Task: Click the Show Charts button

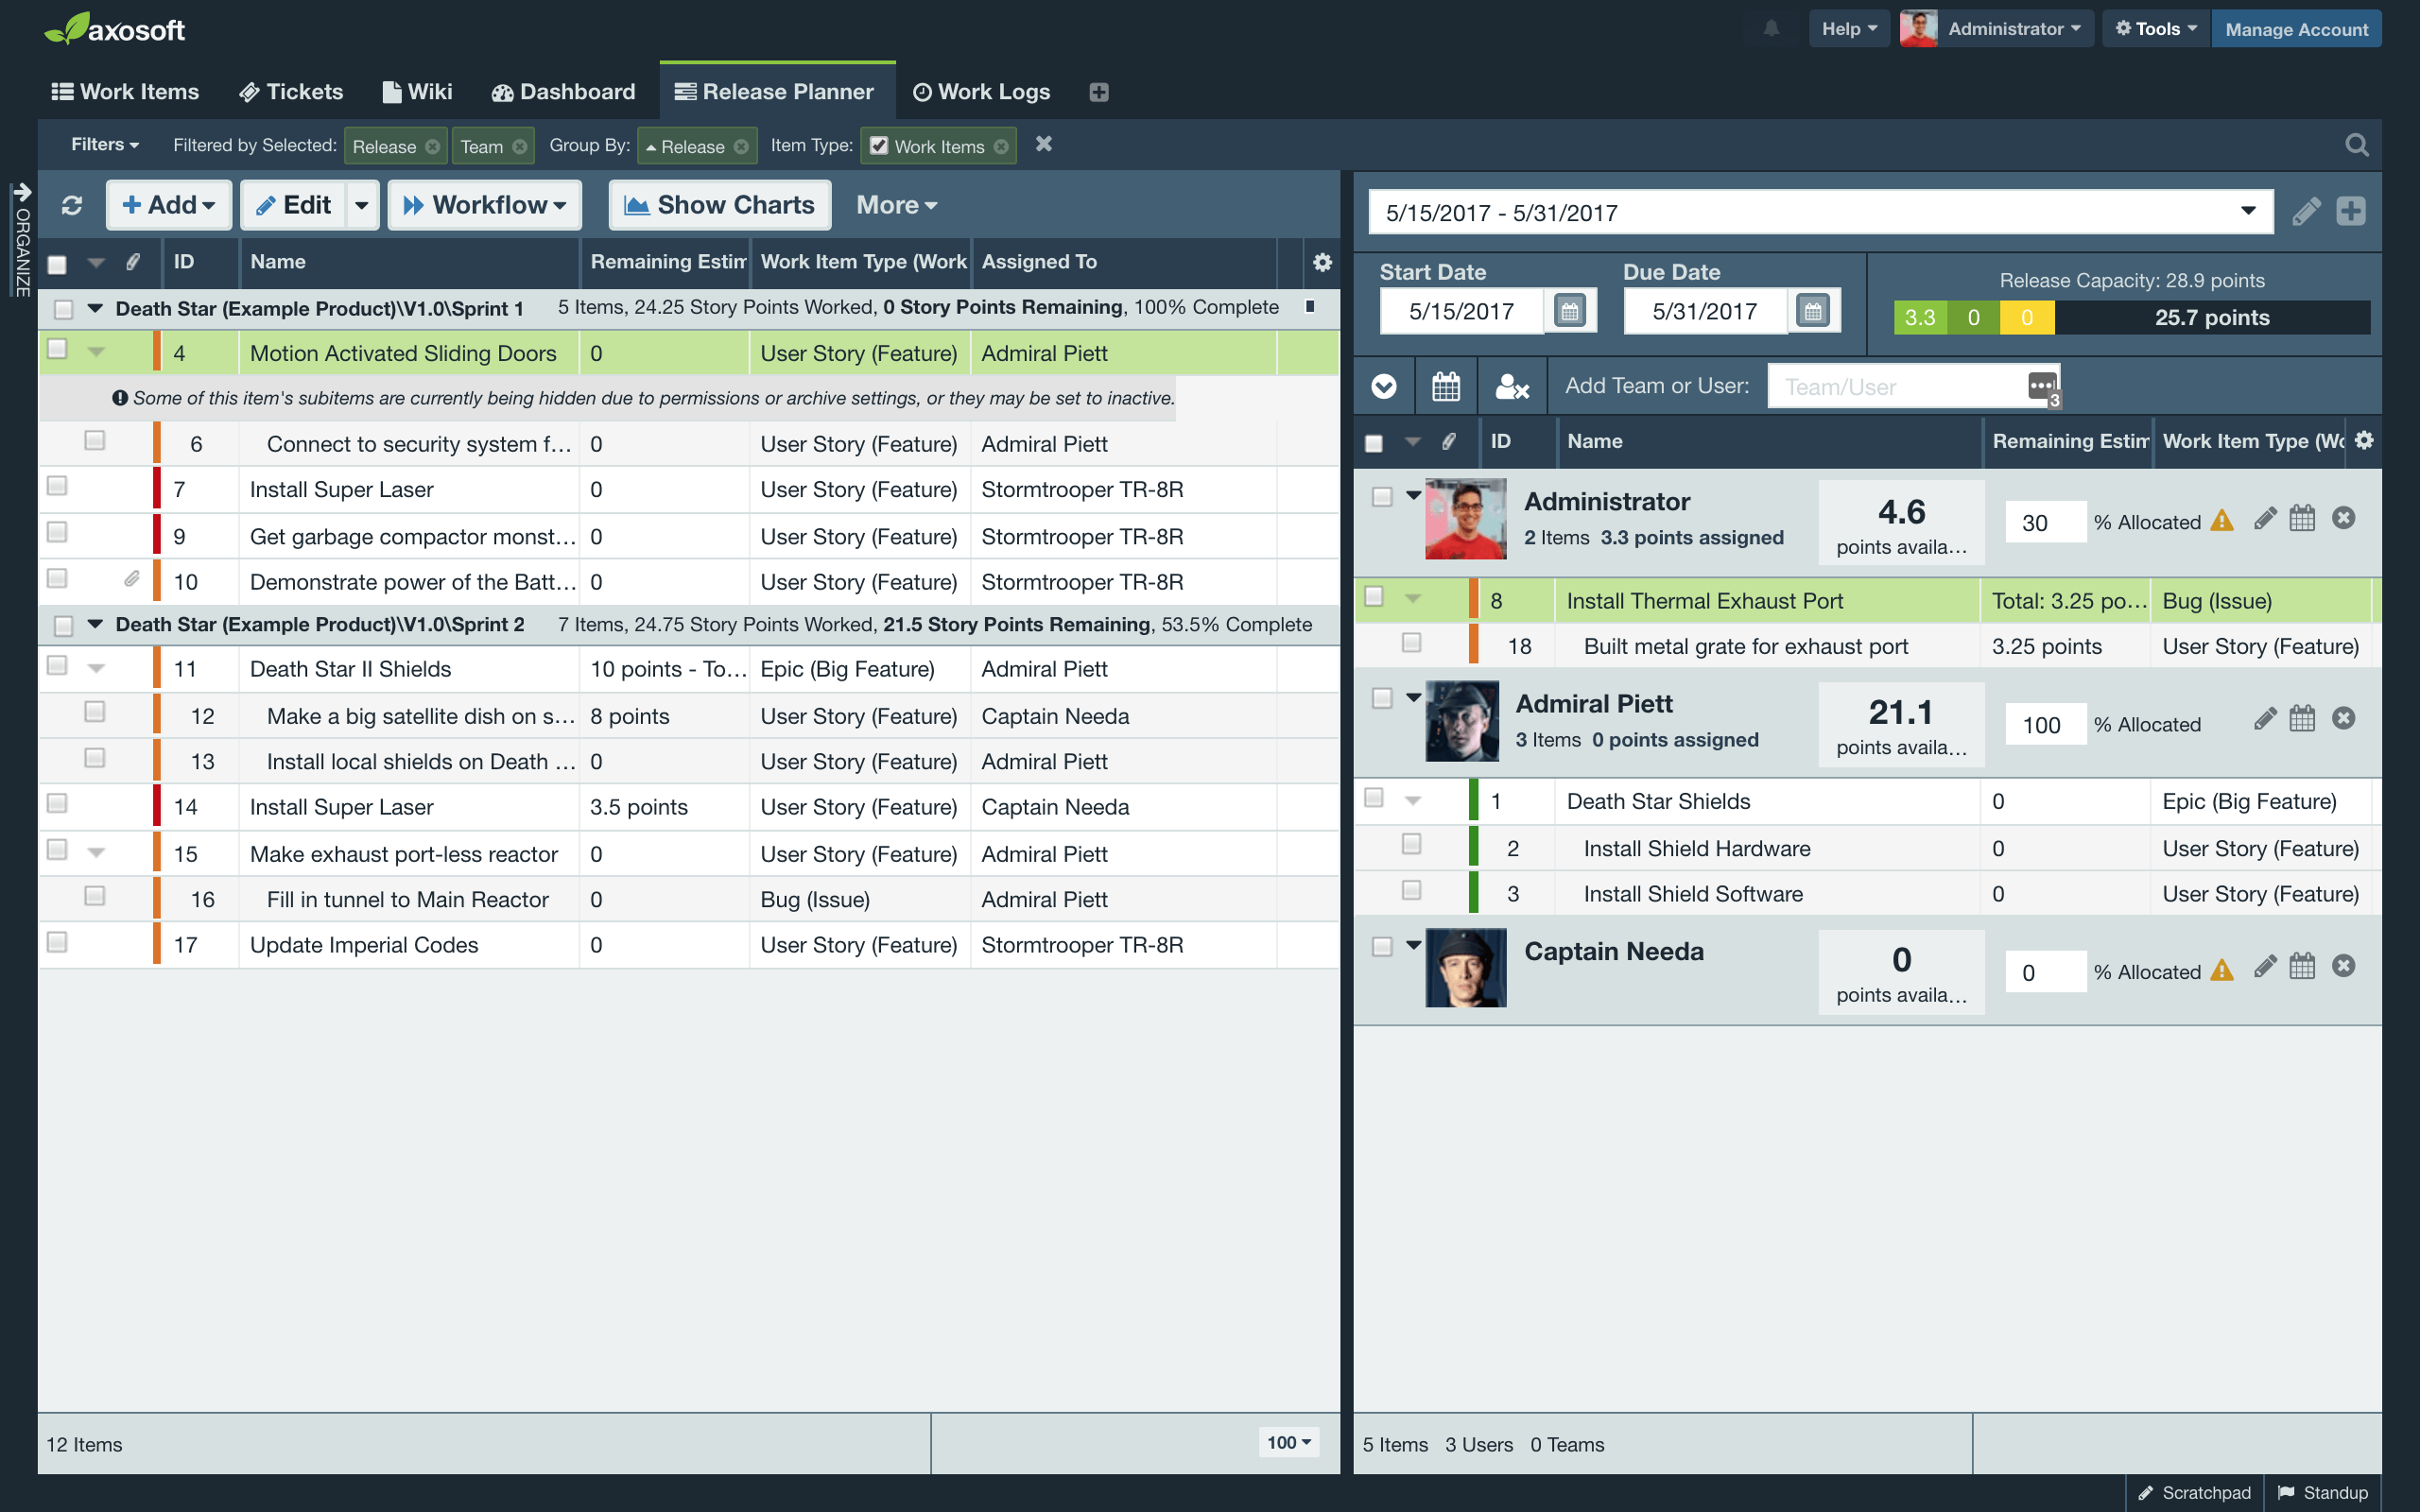Action: click(719, 205)
